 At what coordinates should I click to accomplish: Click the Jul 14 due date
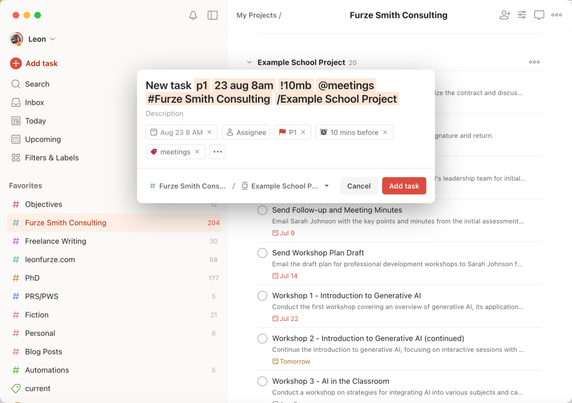[285, 276]
